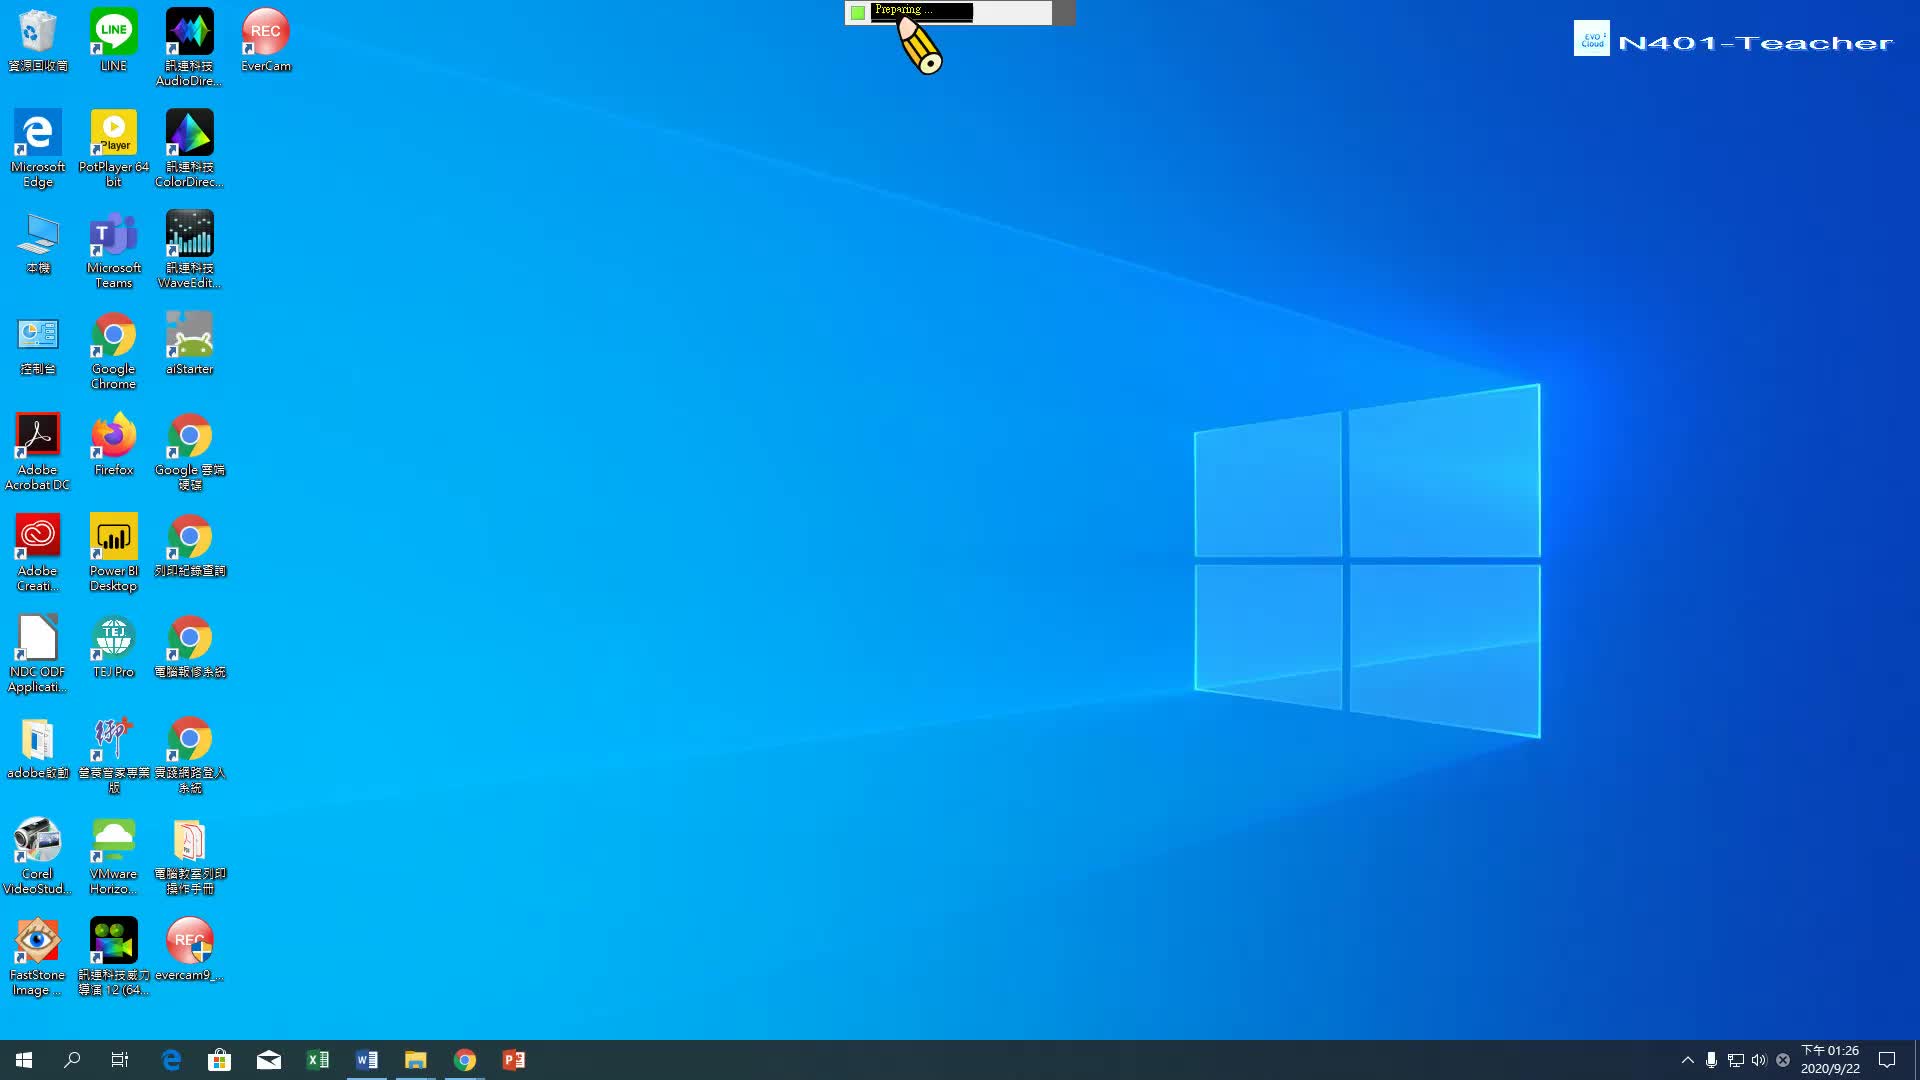This screenshot has height=1080, width=1920.
Task: Launch the Adobe Creative Cloud shortcut
Action: point(38,552)
